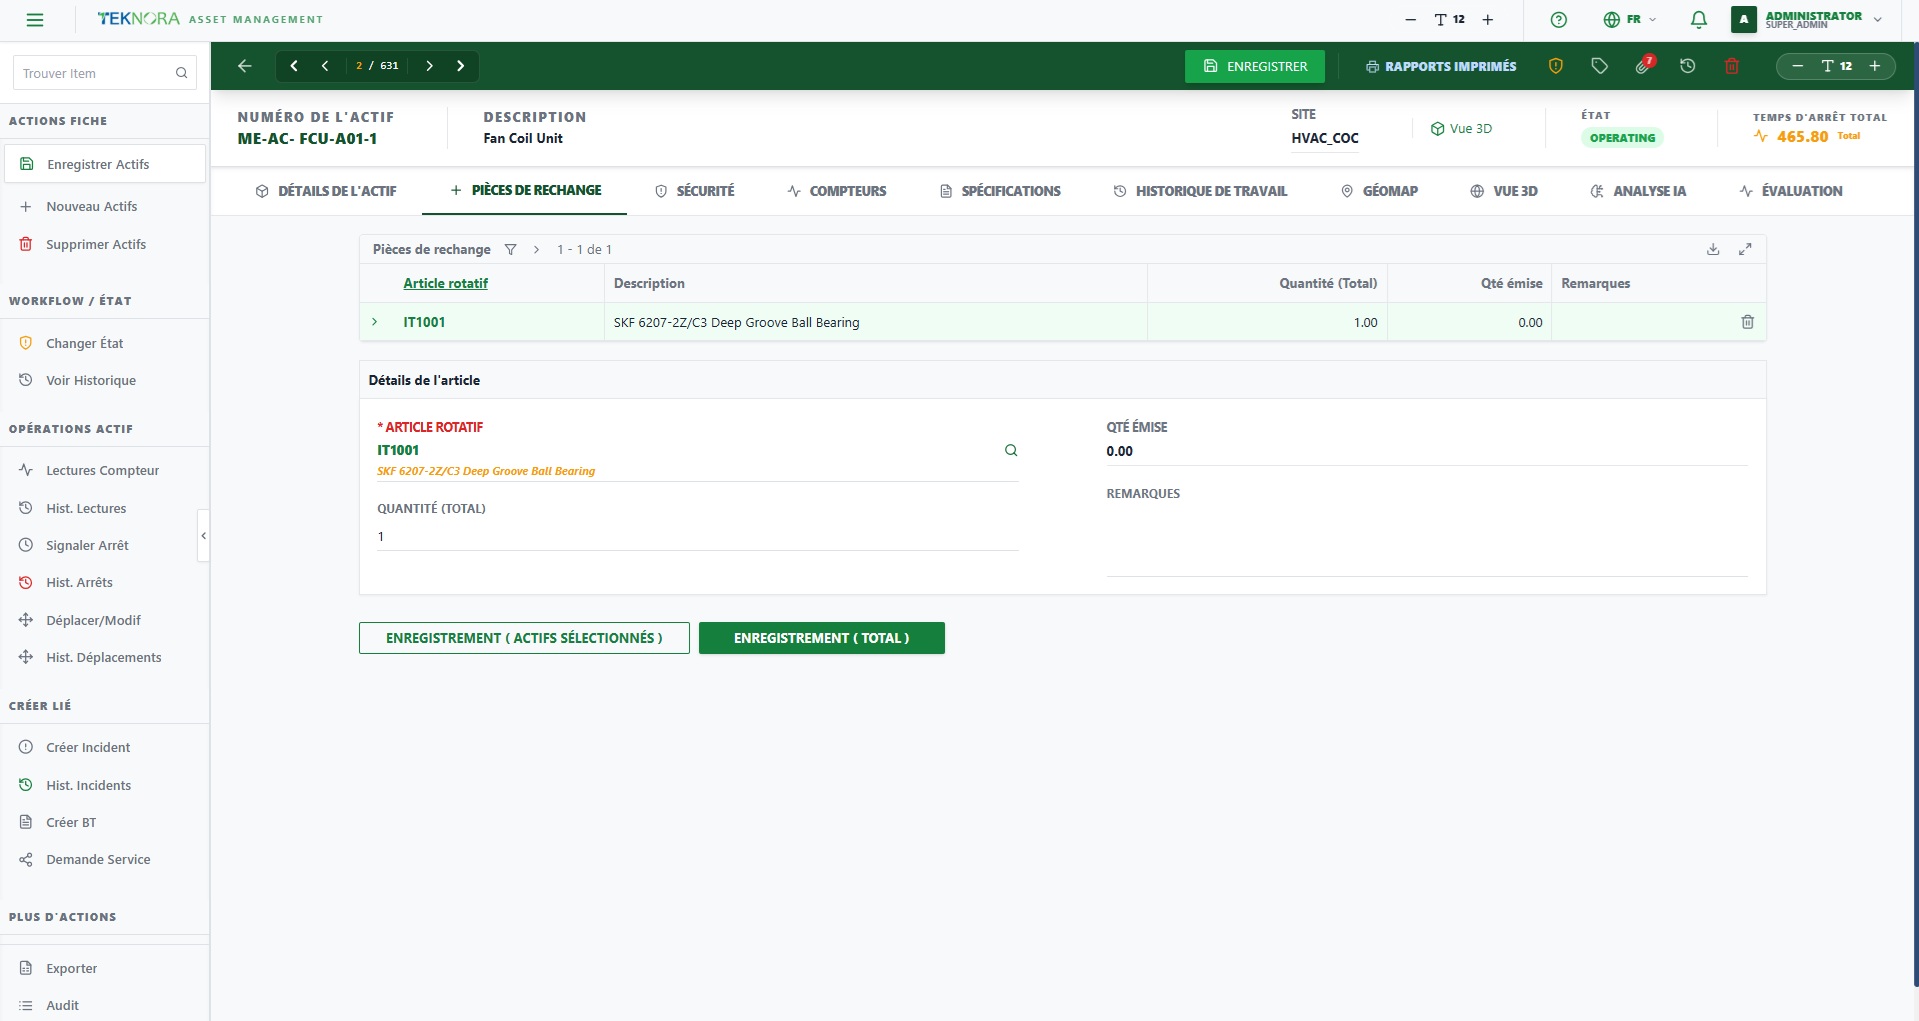Open Voir Historique in sidebar
This screenshot has width=1919, height=1021.
coord(91,380)
